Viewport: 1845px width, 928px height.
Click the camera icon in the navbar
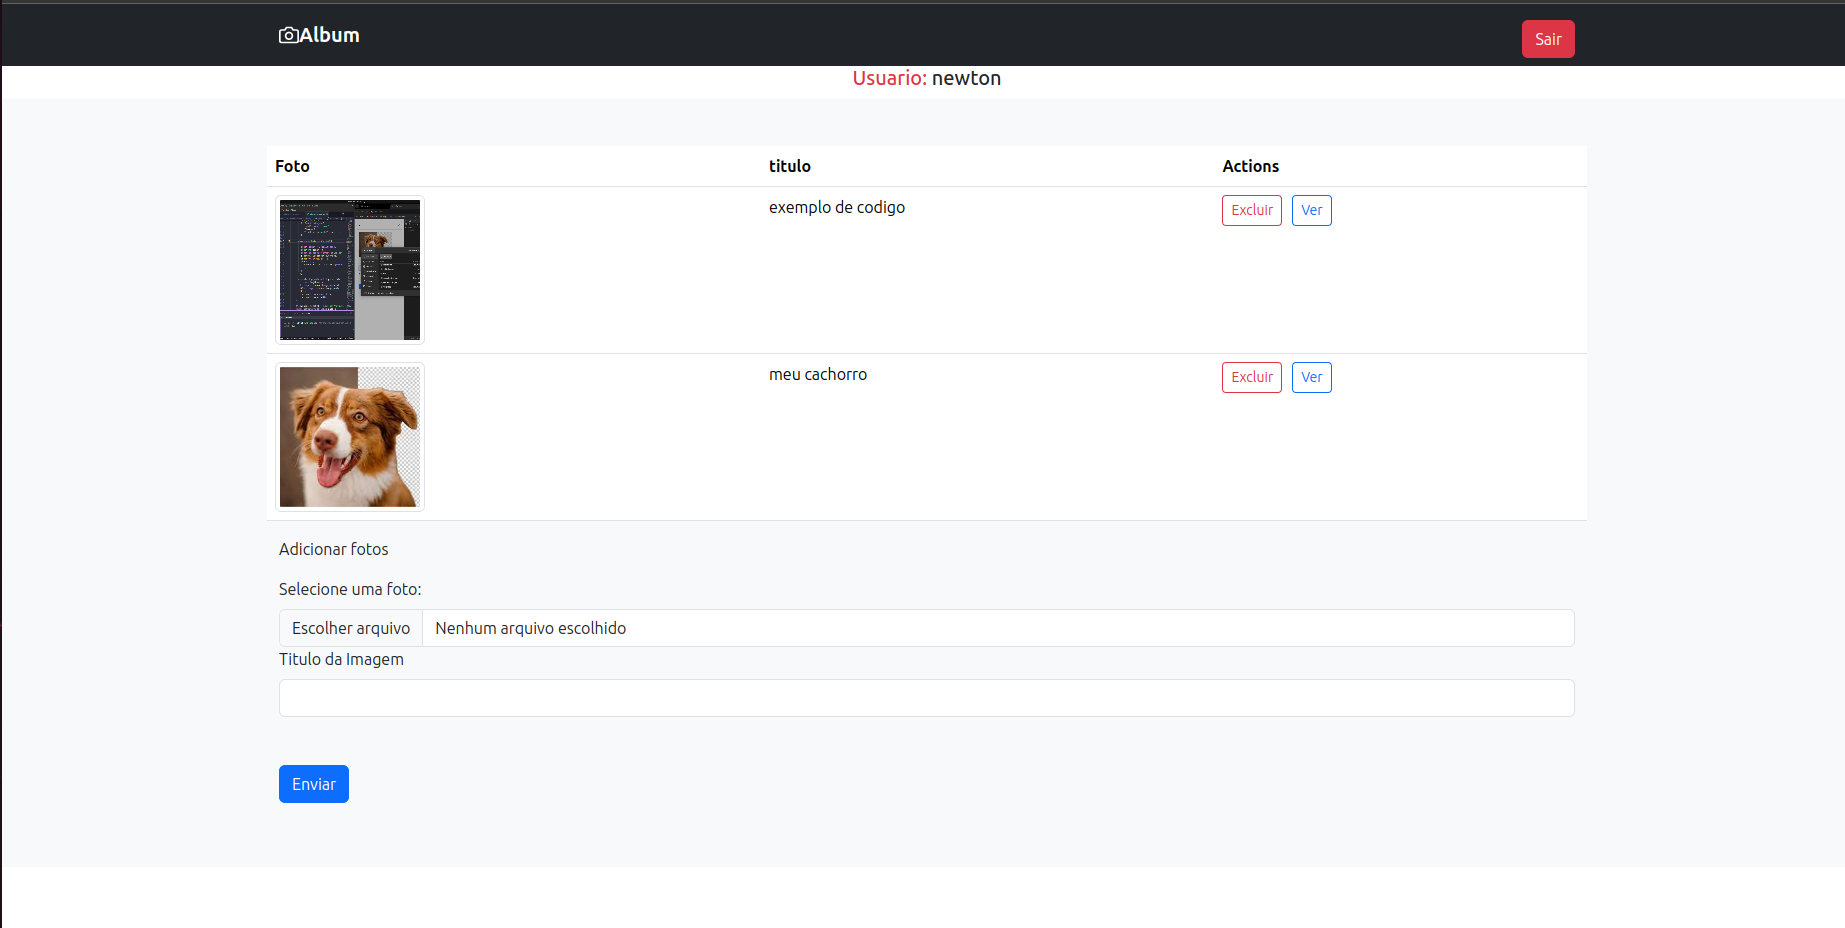point(288,36)
